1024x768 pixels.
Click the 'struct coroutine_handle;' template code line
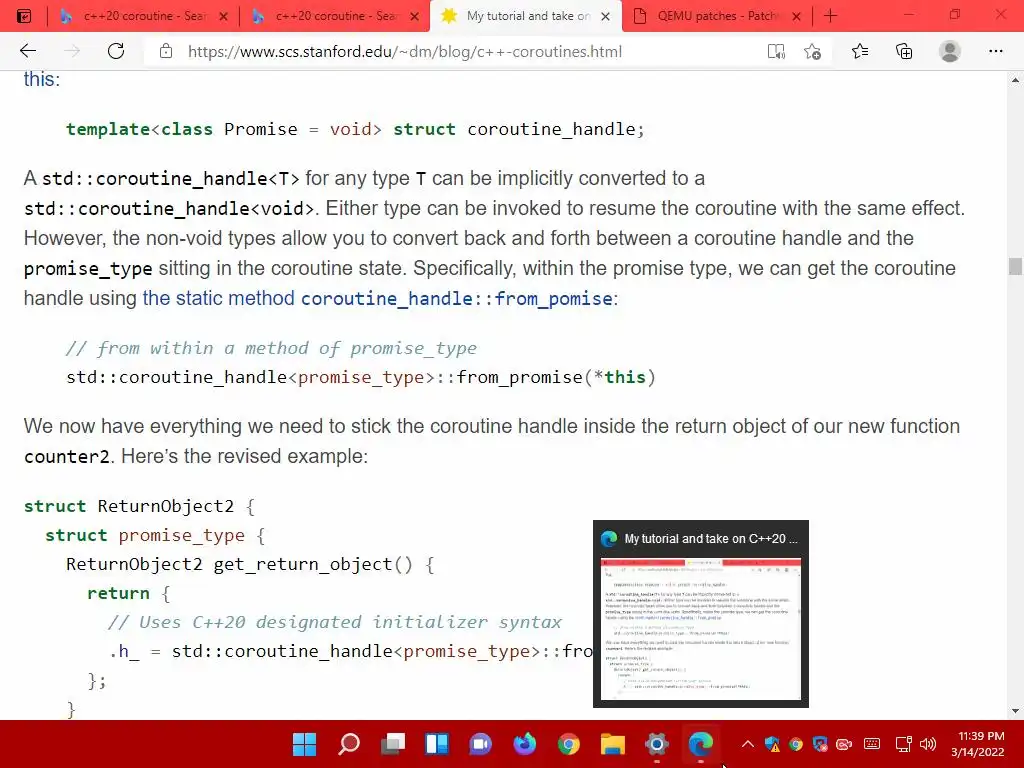tap(355, 129)
